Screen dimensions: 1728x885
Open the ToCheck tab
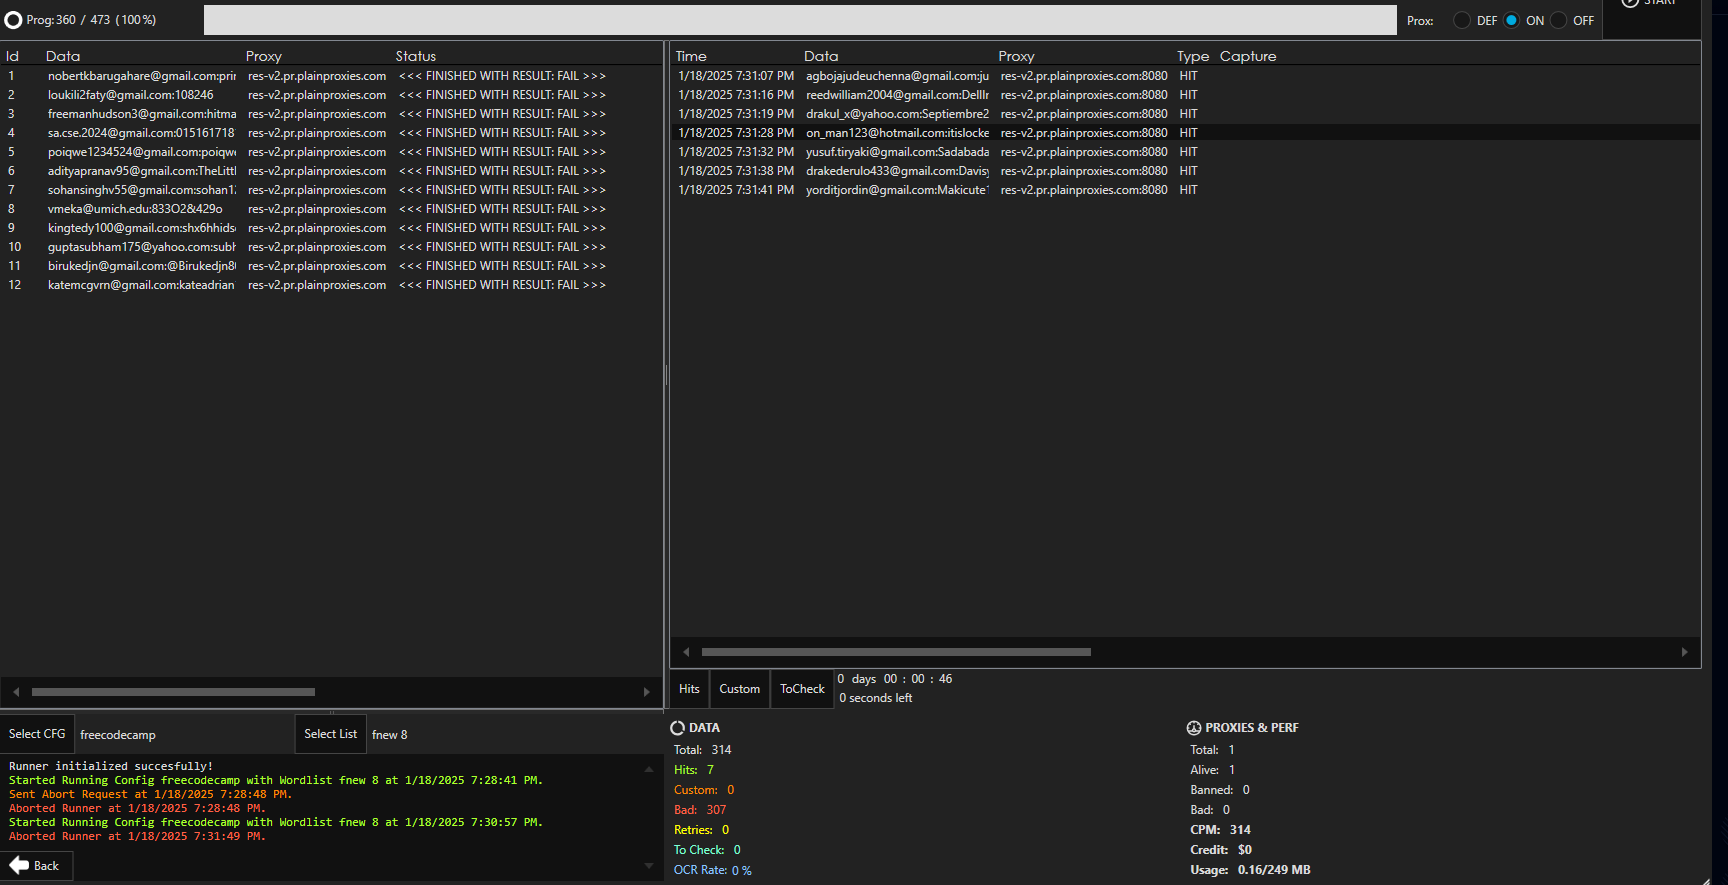tap(802, 689)
